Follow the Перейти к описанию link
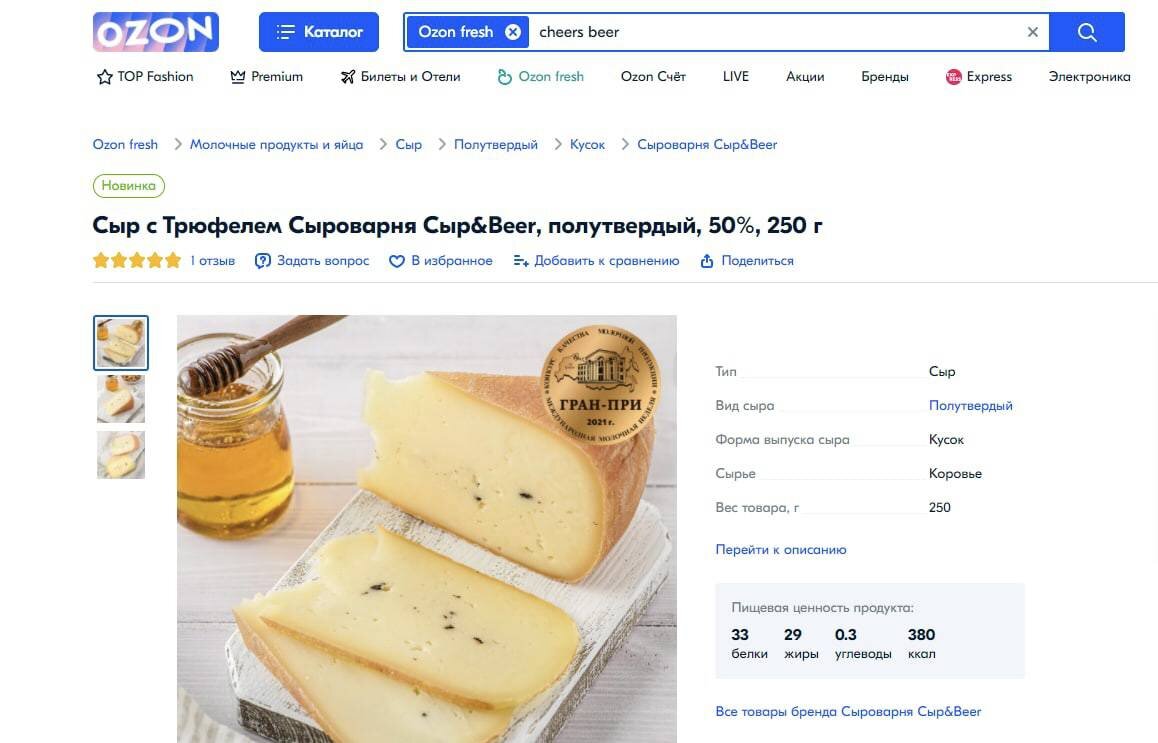This screenshot has height=743, width=1158. (781, 549)
